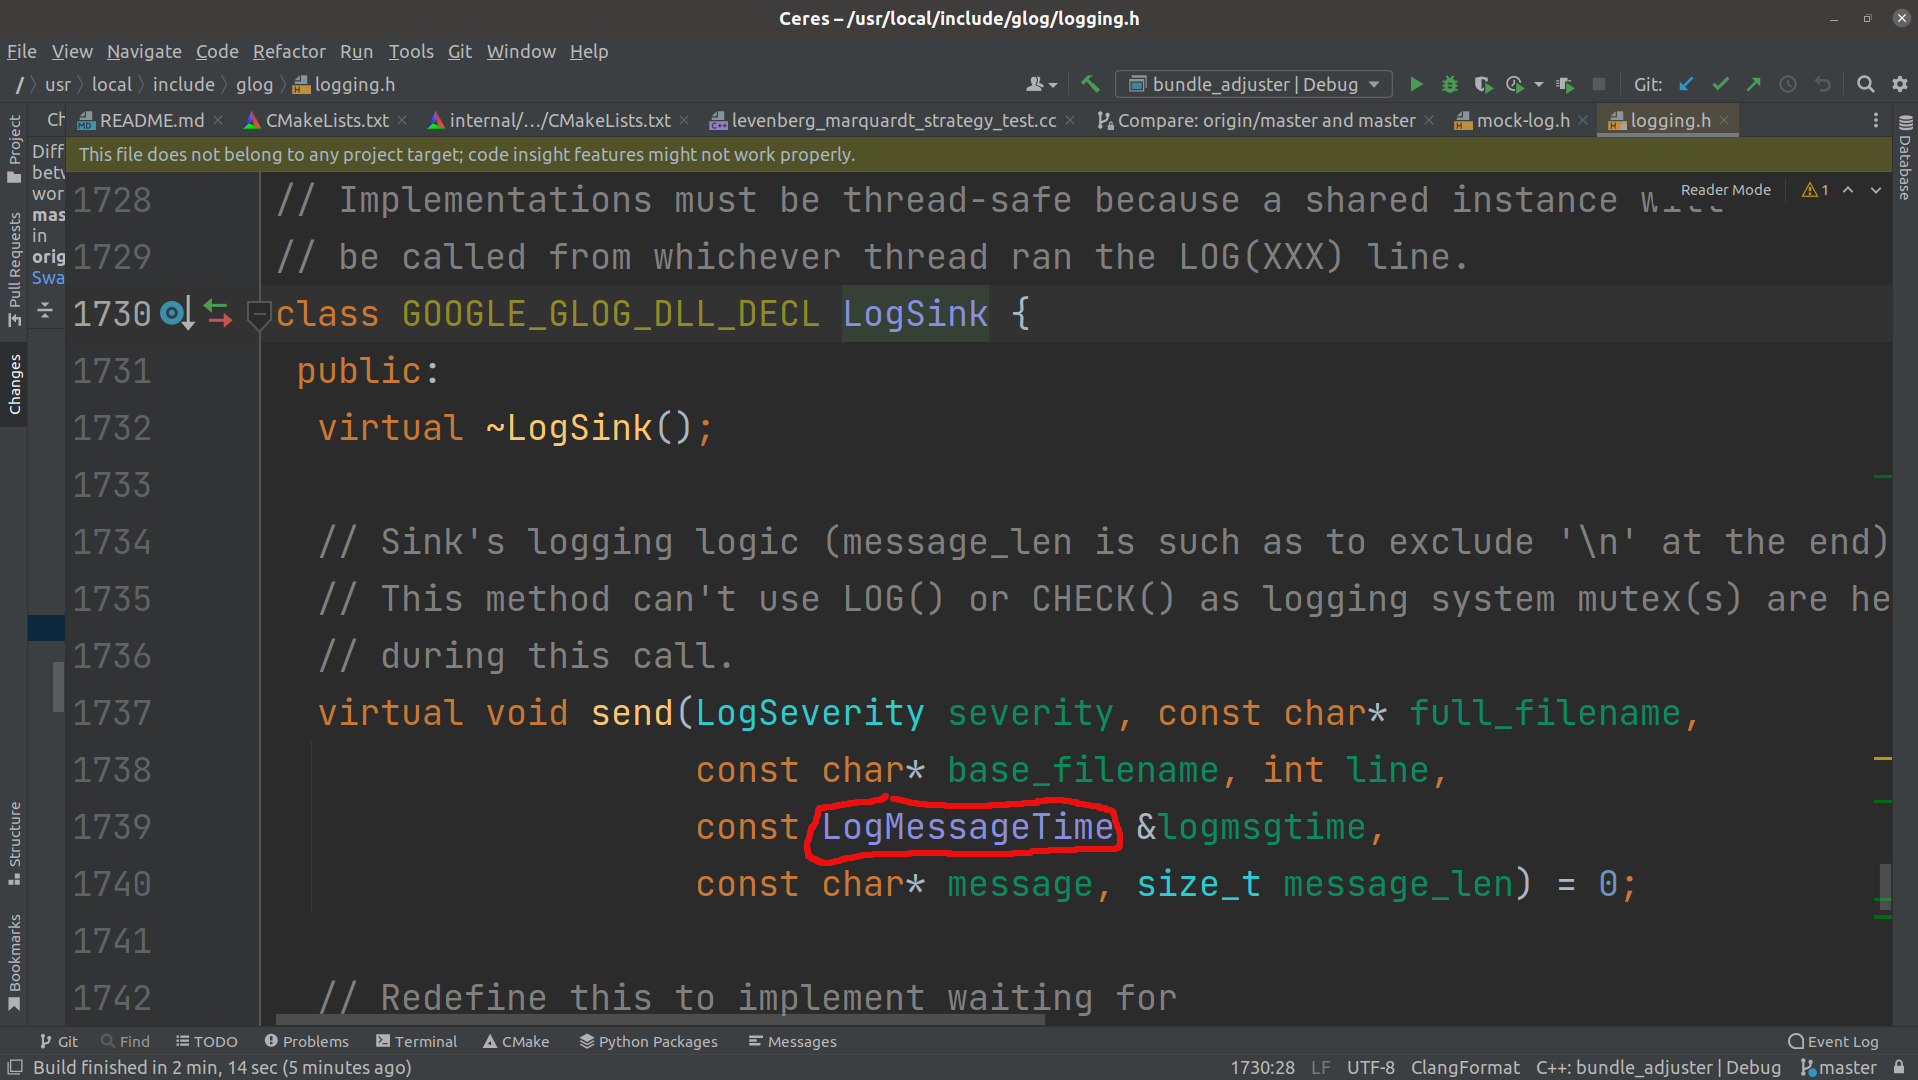
Task: Open the TODO tool window
Action: [x=206, y=1041]
